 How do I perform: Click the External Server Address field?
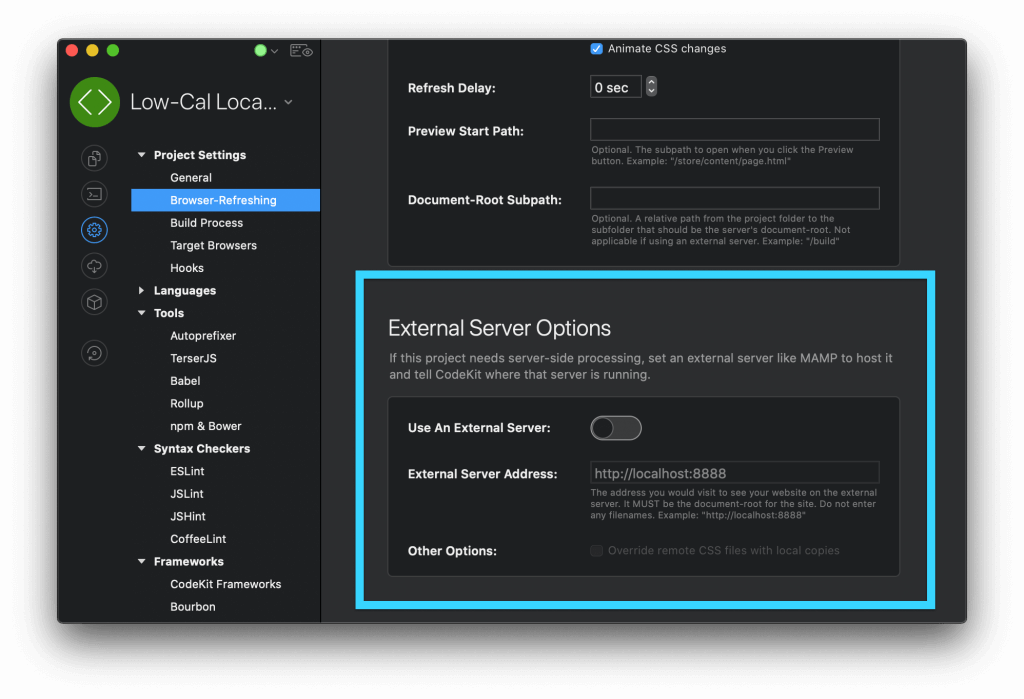pyautogui.click(x=735, y=473)
